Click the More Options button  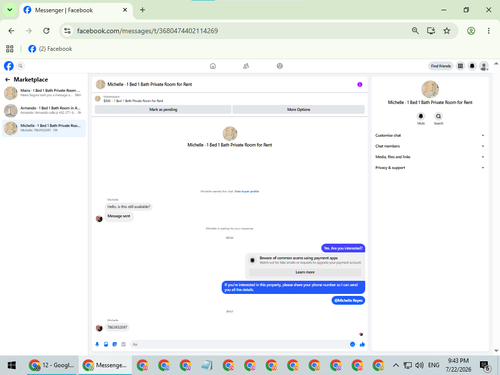coord(299,109)
